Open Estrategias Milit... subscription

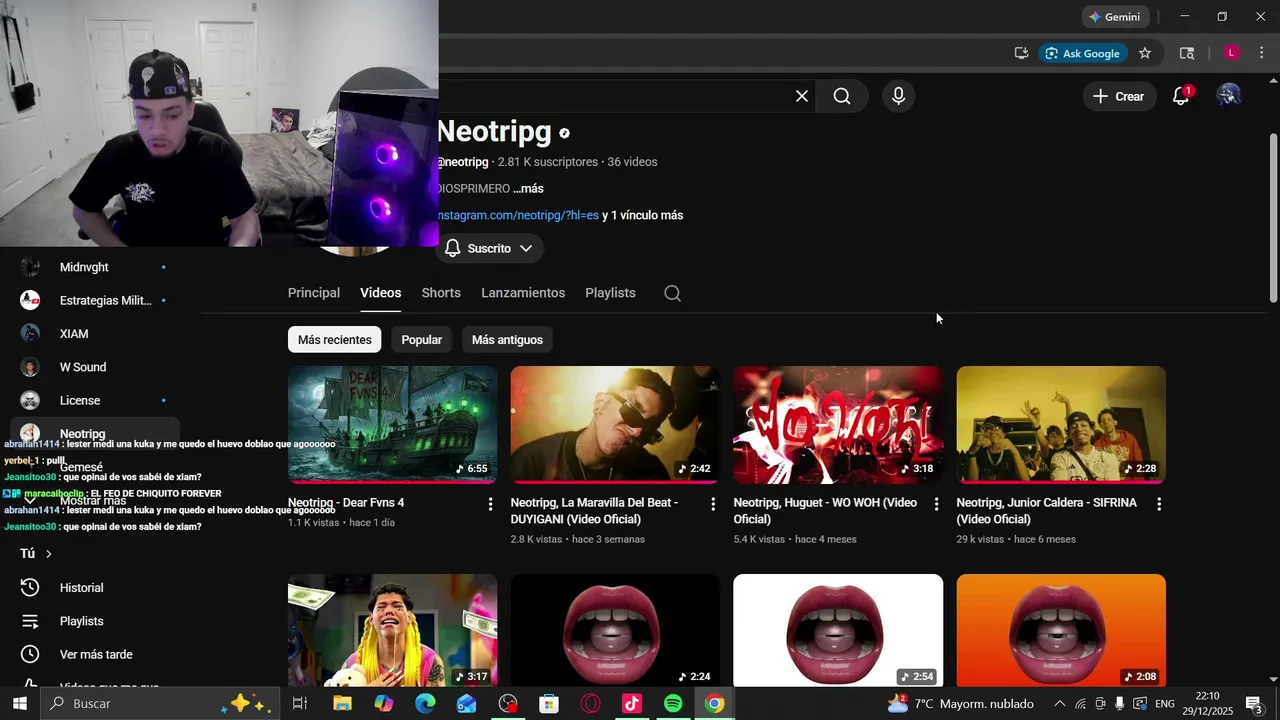tap(95, 300)
